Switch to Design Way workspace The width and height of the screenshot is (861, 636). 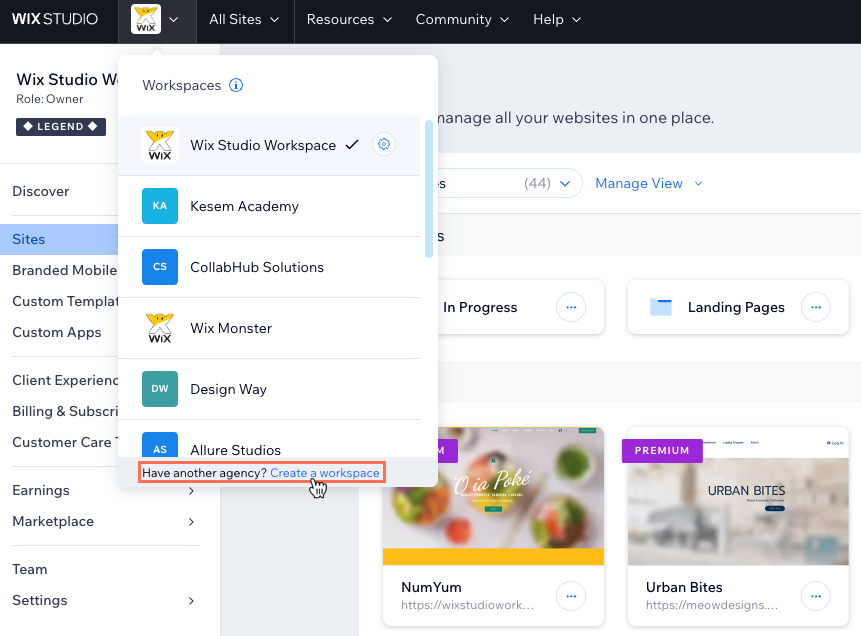point(269,389)
